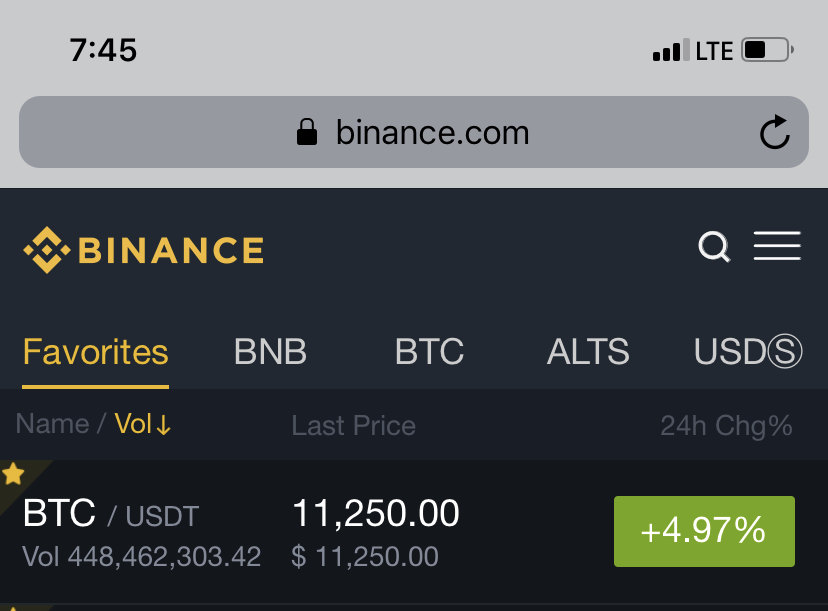Sort the list by Name
828x611 pixels.
pos(52,424)
